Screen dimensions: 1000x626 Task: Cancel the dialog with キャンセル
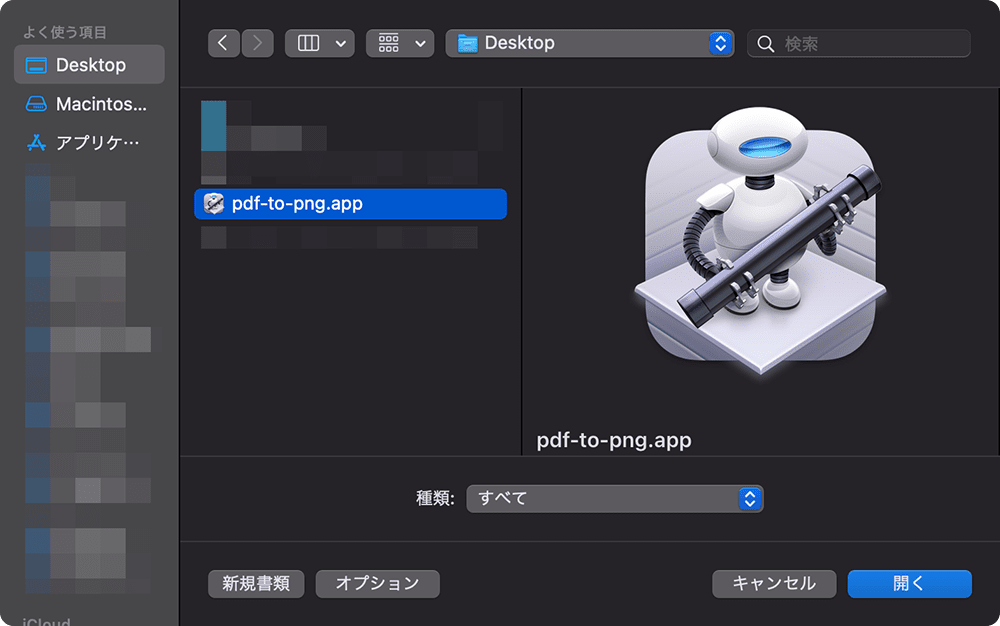point(774,584)
